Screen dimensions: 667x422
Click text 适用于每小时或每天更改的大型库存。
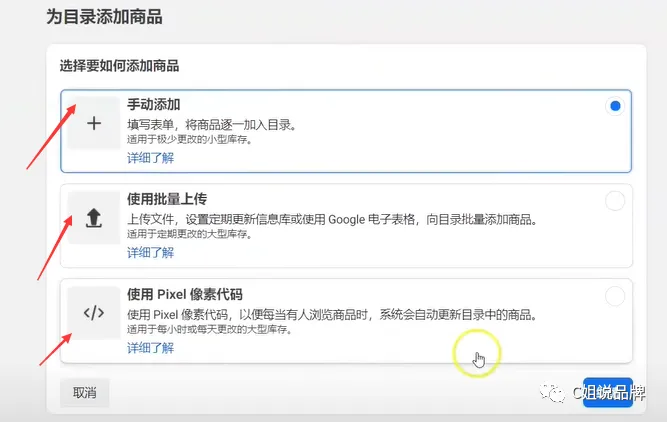click(x=210, y=330)
